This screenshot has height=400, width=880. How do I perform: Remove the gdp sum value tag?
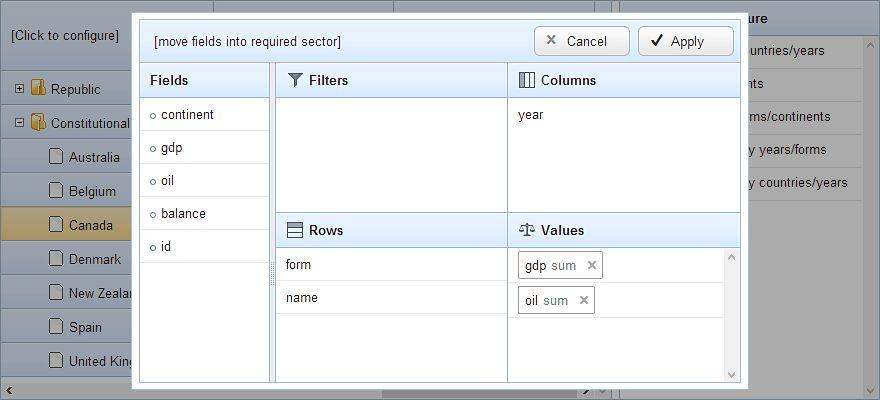[592, 265]
